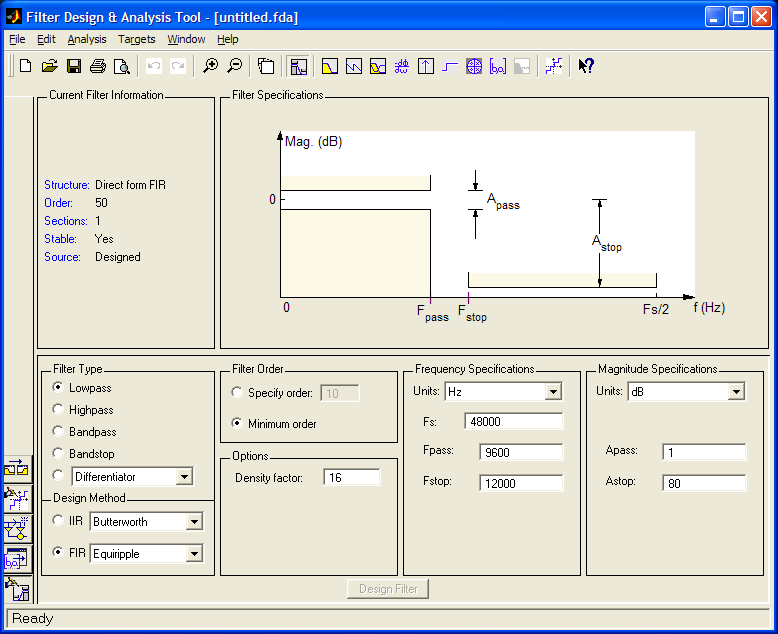Show the Step Response plot
Screen dimensions: 778x634
(x=450, y=66)
